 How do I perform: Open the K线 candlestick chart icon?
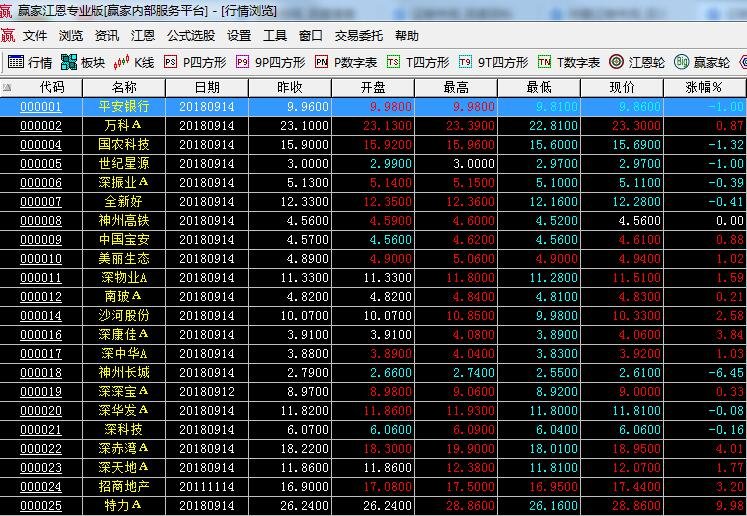(121, 62)
